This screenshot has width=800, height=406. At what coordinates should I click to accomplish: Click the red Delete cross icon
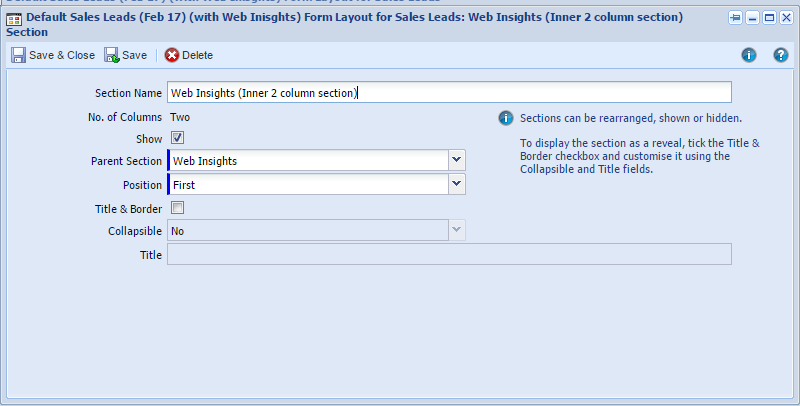[x=172, y=55]
